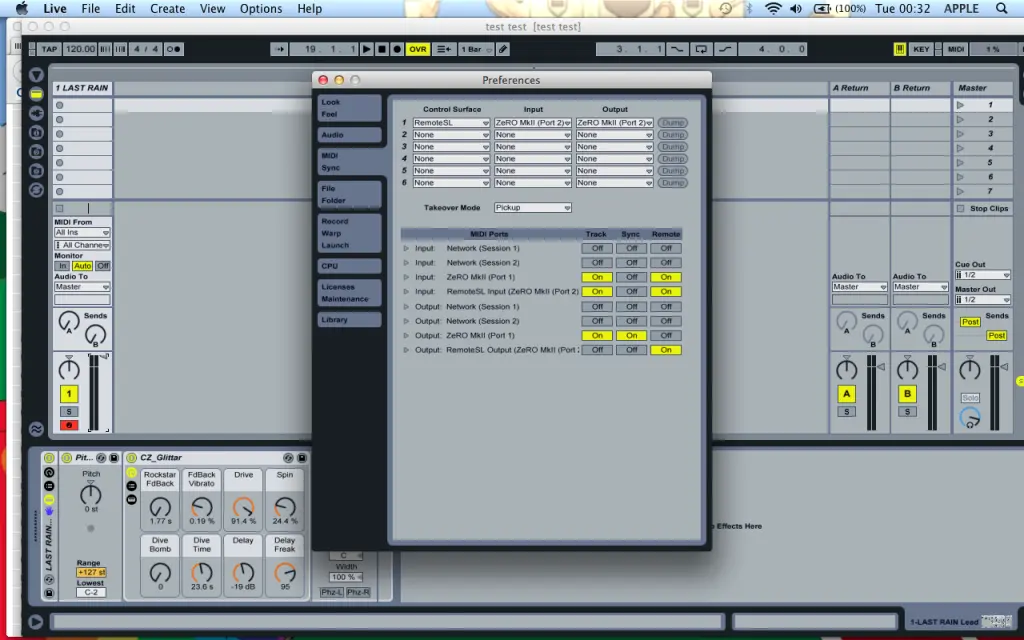Open the Options menu
1024x640 pixels.
(x=261, y=8)
